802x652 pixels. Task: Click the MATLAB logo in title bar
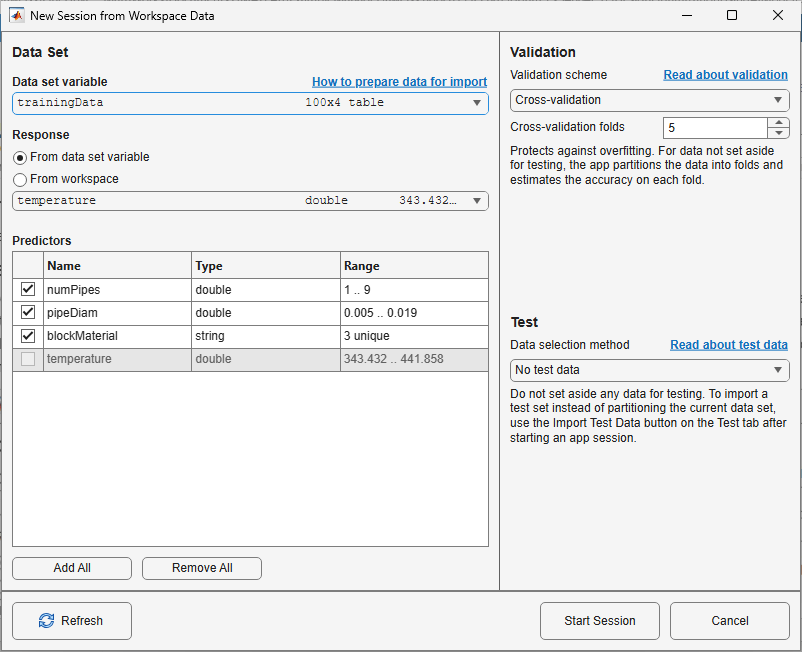(16, 15)
